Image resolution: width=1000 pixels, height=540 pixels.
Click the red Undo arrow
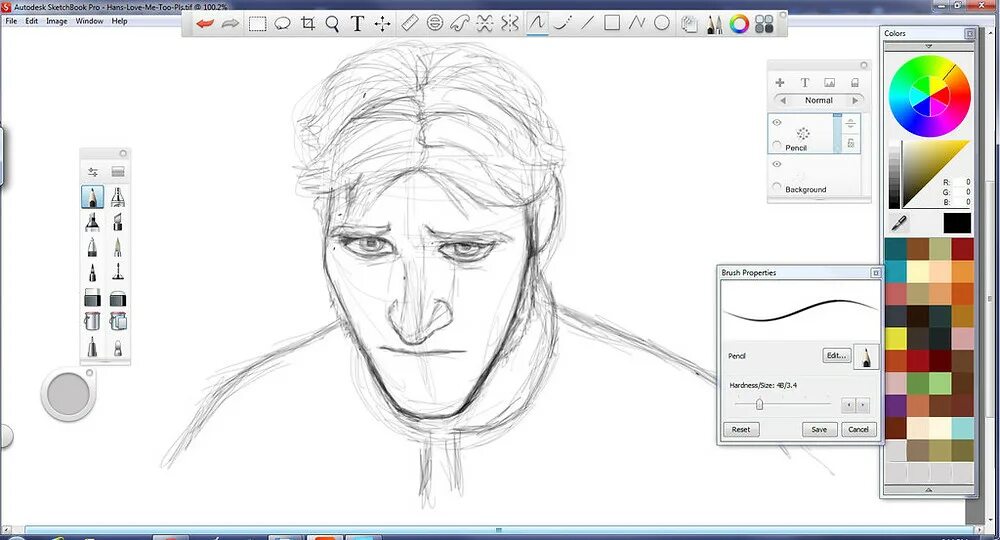(x=204, y=24)
